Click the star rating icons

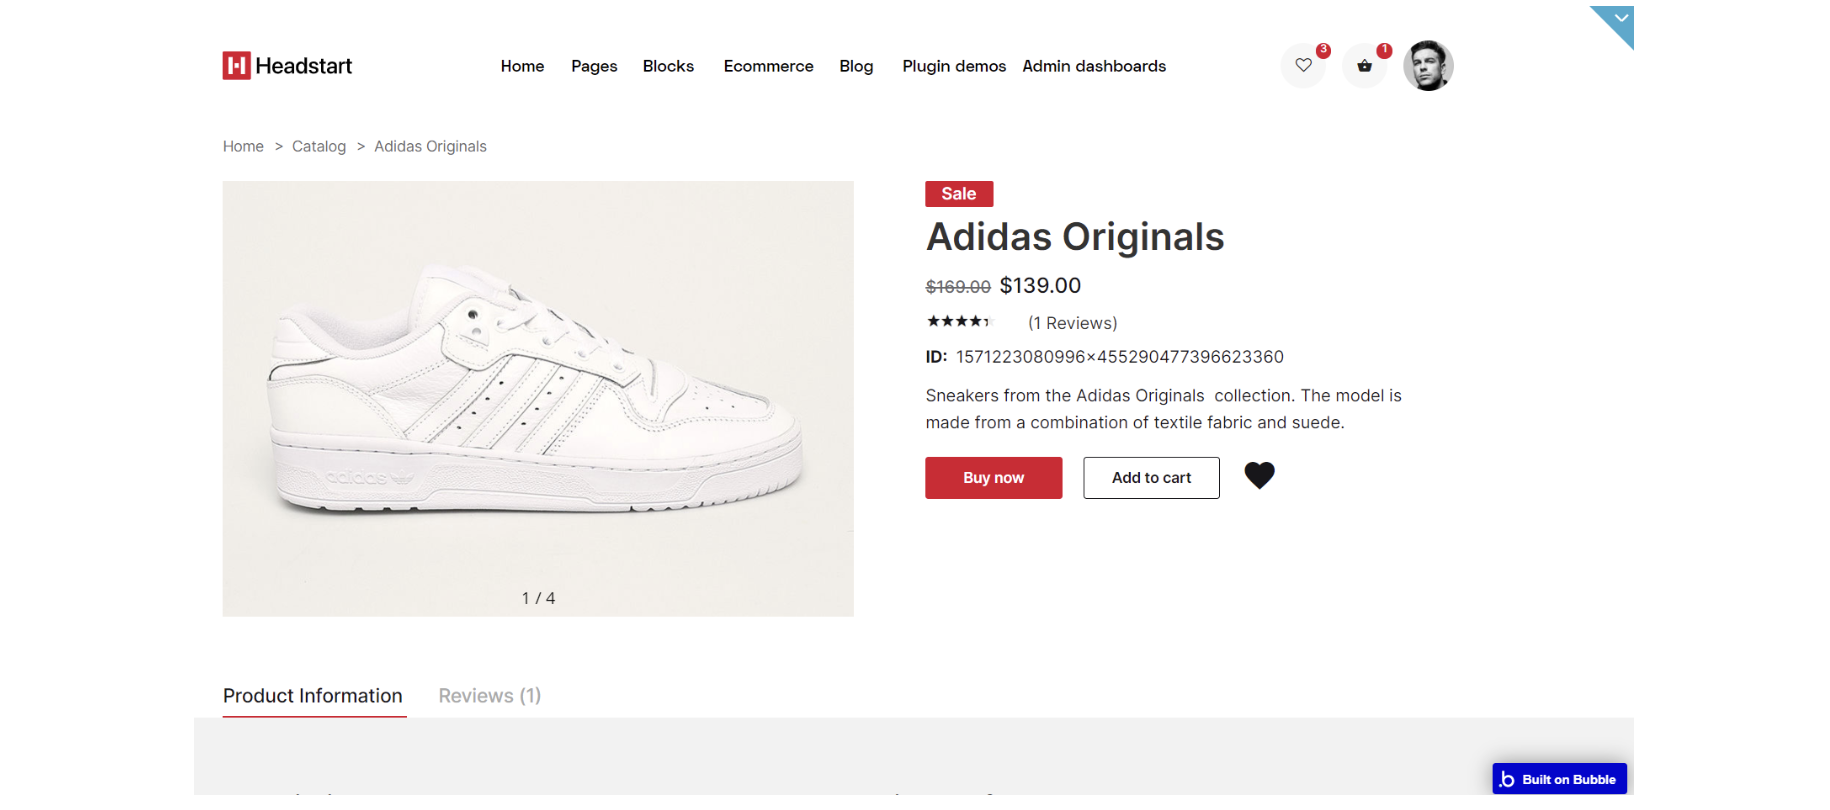958,322
